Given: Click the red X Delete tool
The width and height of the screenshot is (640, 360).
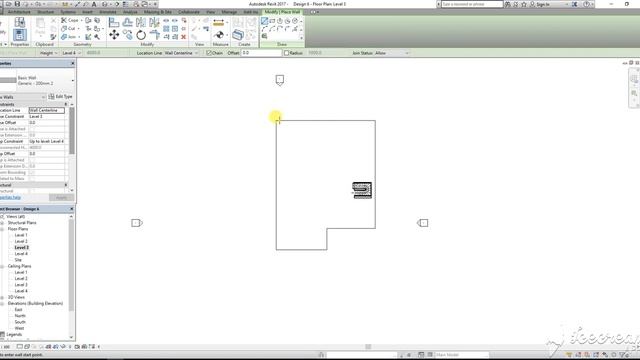Looking at the screenshot, I should pyautogui.click(x=184, y=37).
